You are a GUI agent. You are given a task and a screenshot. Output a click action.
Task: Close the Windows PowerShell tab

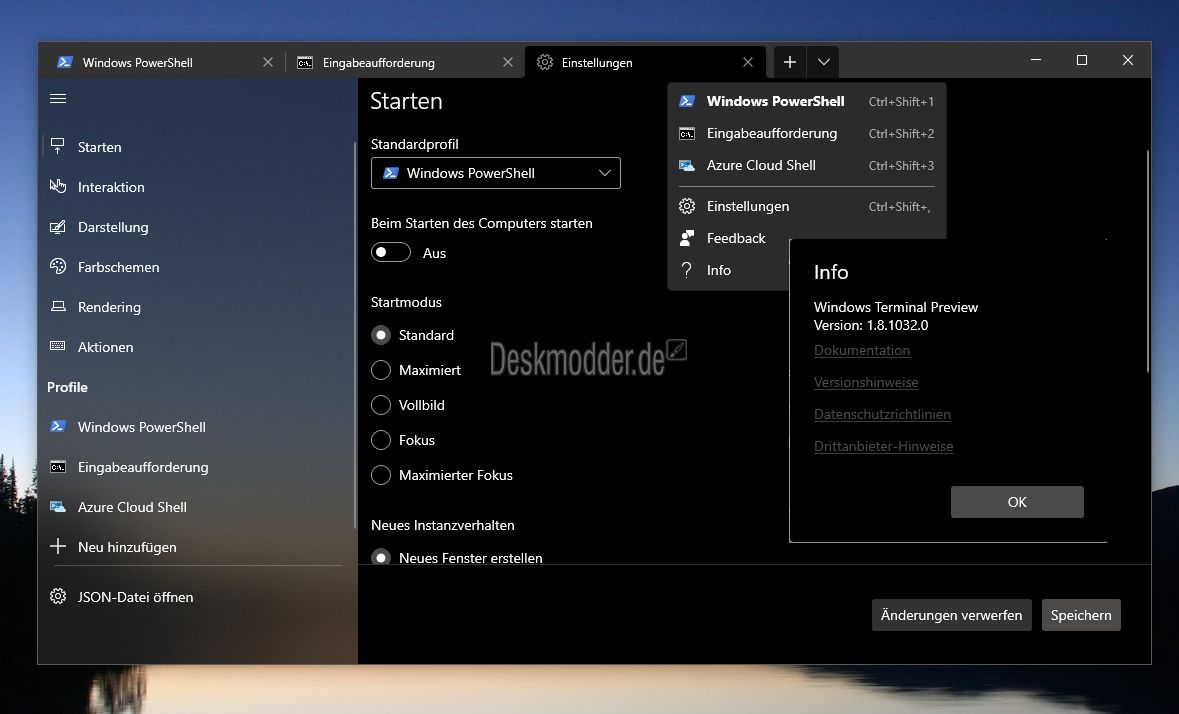[268, 62]
